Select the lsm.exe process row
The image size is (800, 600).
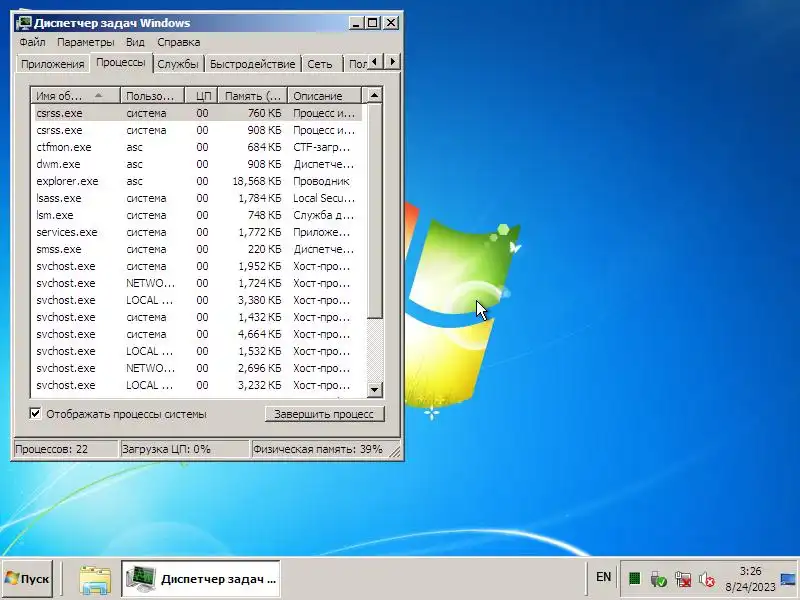click(198, 215)
